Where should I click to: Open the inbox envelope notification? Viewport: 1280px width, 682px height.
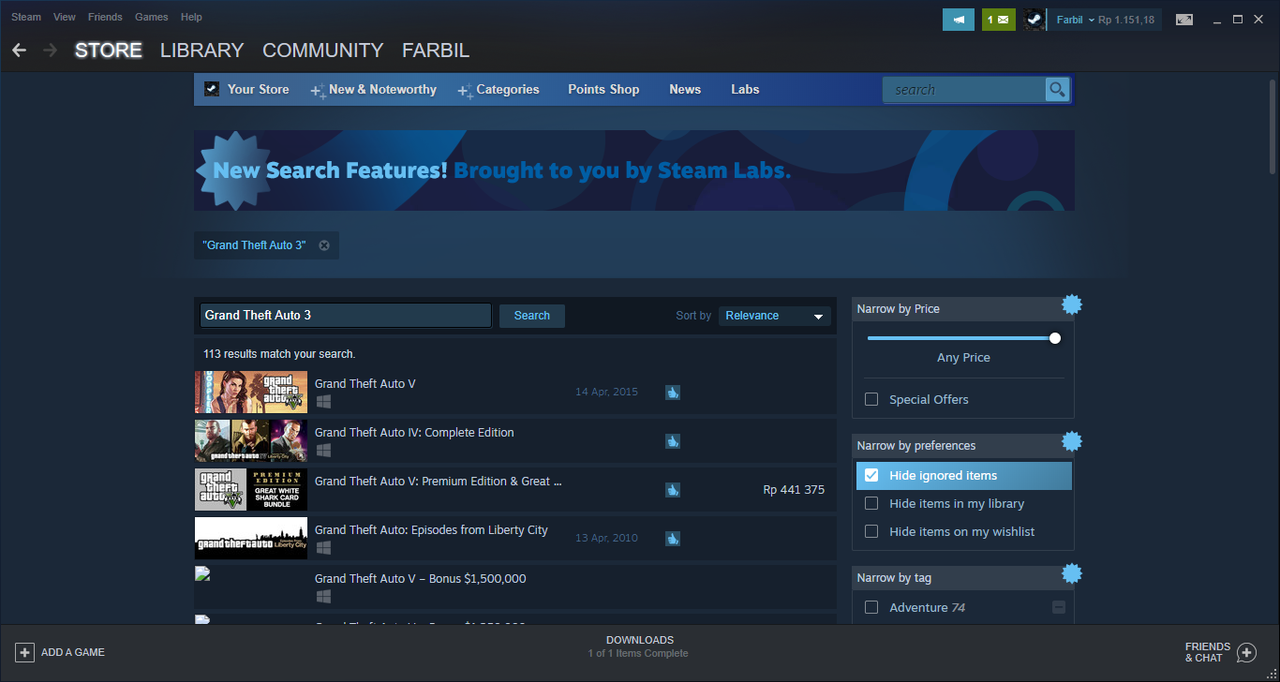tap(998, 19)
